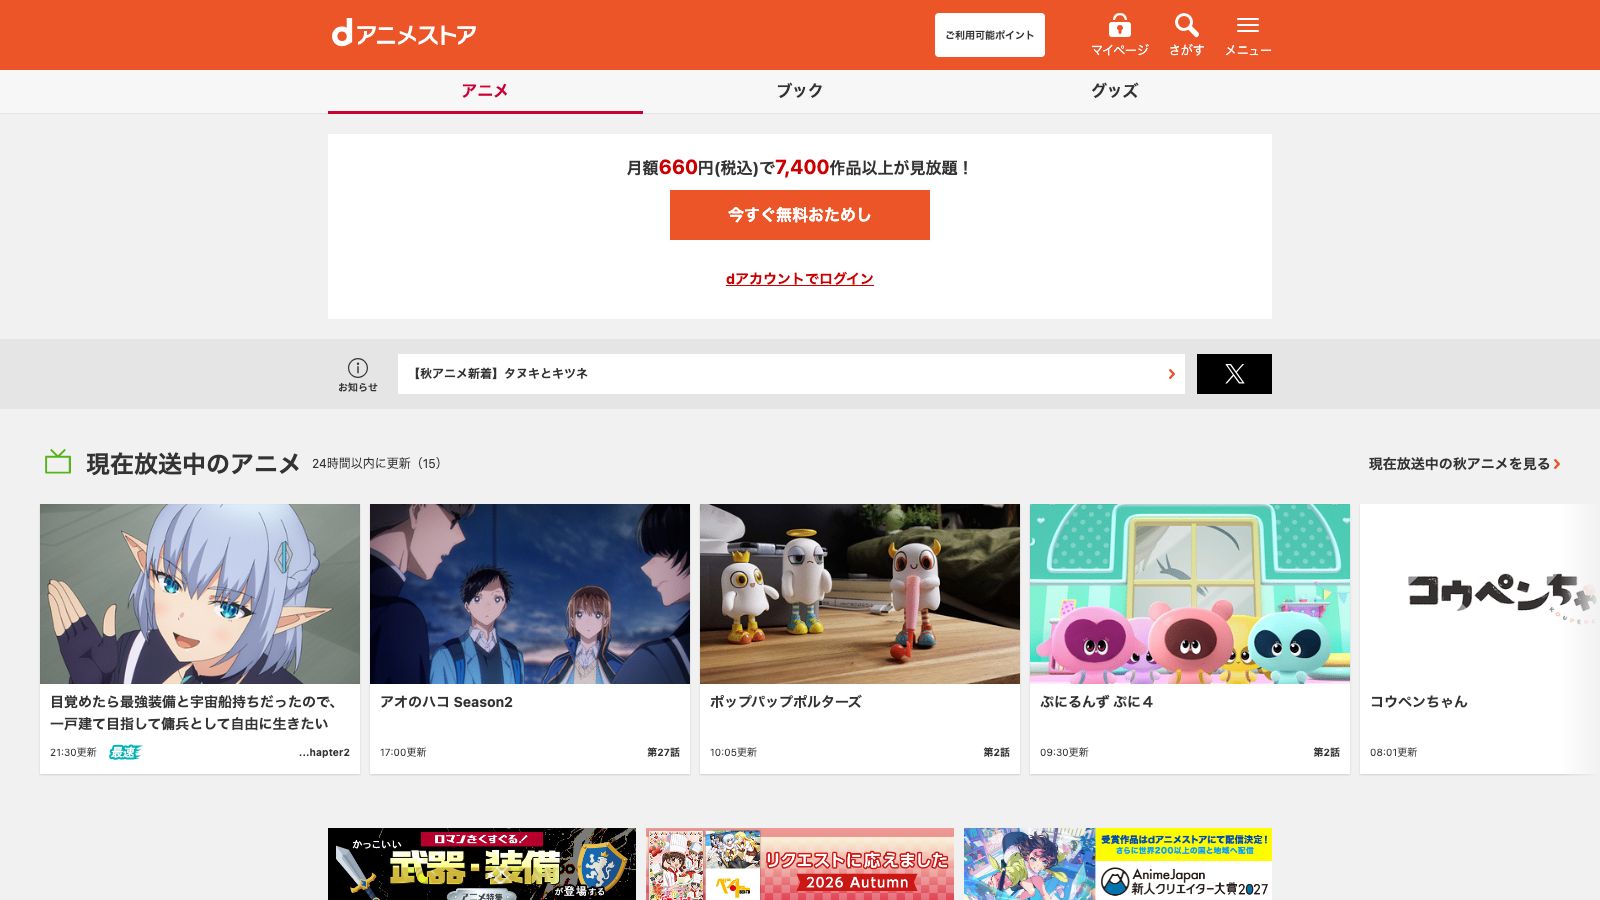Open thumbnail for 目覚めたら最強装備と宇宙船持ち anime
The height and width of the screenshot is (900, 1600).
click(x=200, y=594)
